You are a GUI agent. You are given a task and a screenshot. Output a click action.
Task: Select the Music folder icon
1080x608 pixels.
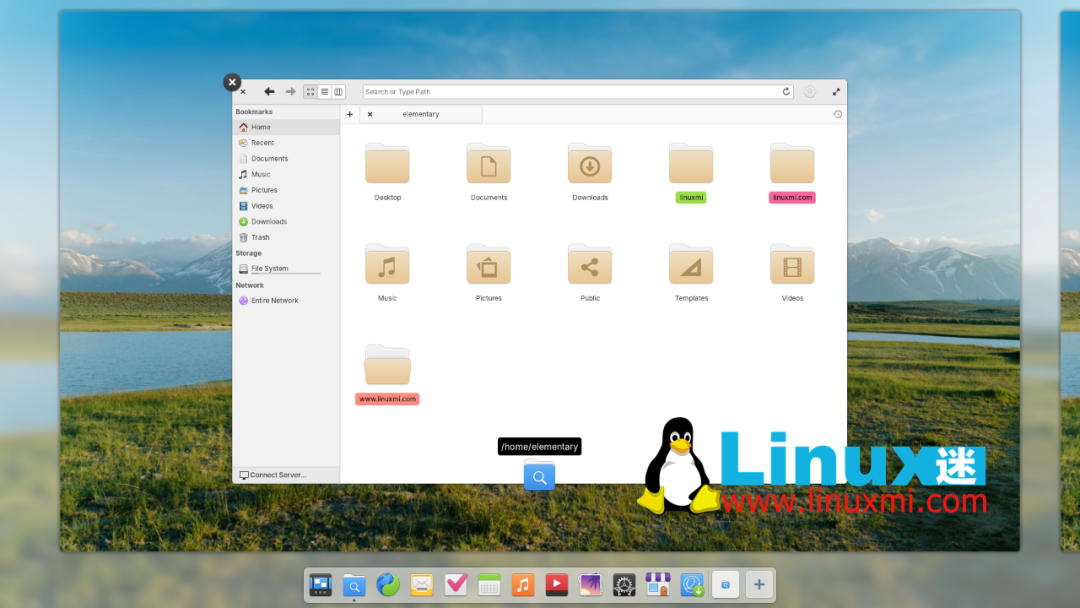pyautogui.click(x=387, y=264)
